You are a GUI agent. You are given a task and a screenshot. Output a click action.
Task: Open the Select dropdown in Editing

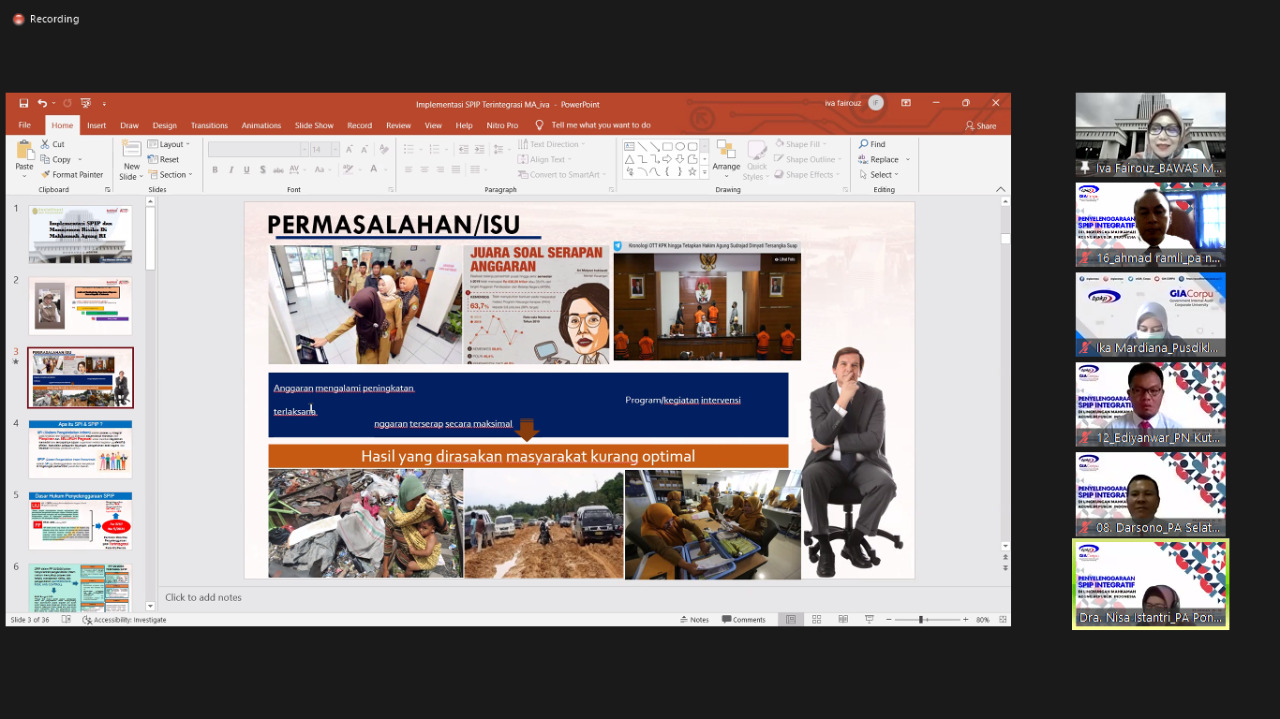880,174
